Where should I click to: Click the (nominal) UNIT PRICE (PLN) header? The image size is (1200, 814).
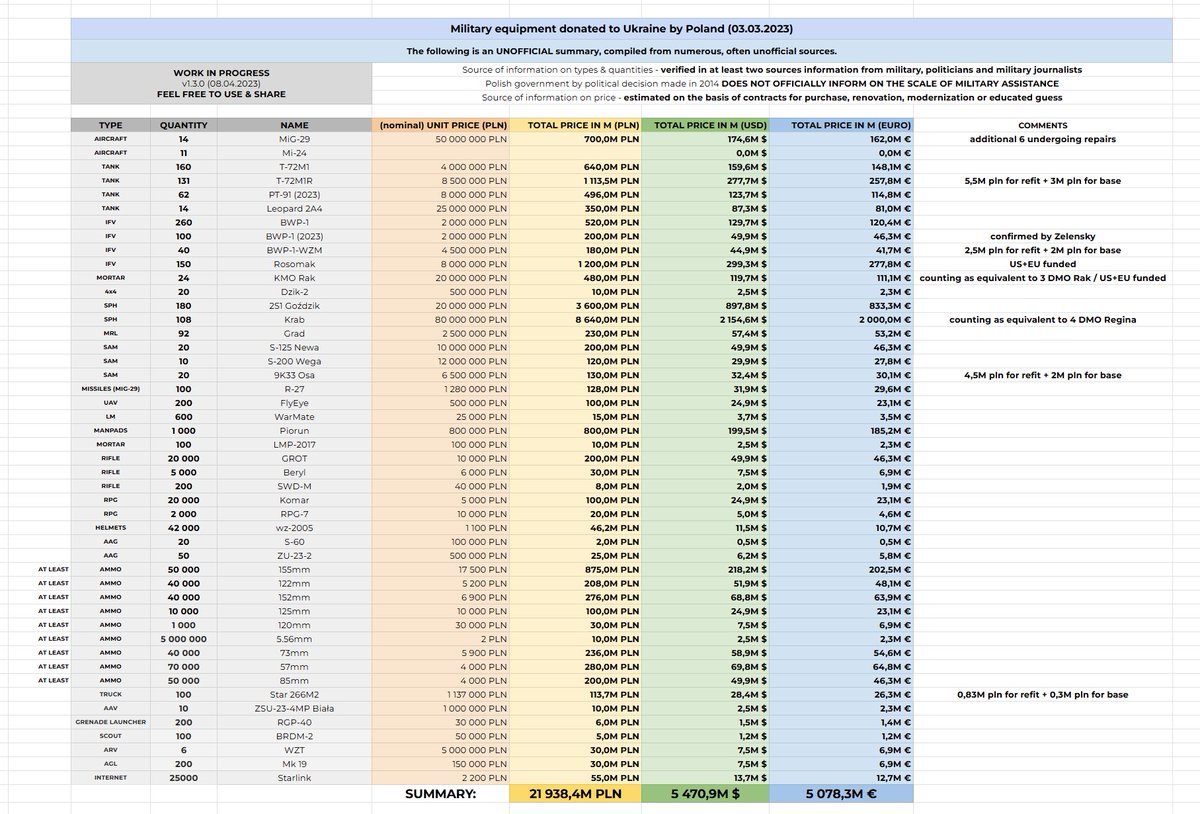[x=440, y=125]
